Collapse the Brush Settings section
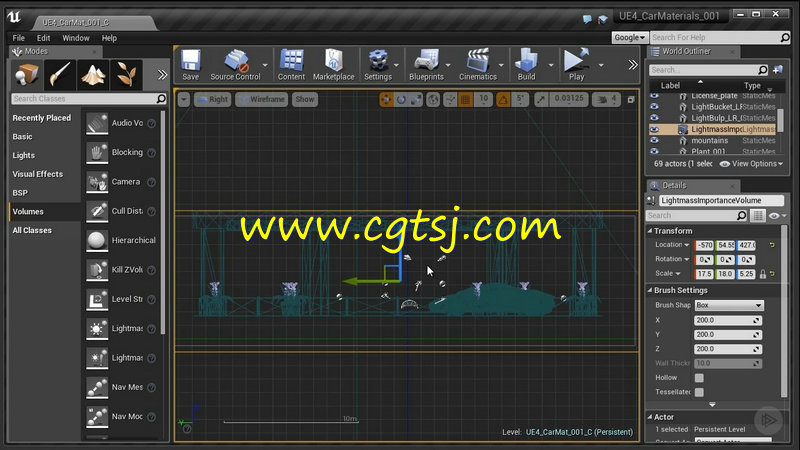Image resolution: width=800 pixels, height=450 pixels. 650,290
